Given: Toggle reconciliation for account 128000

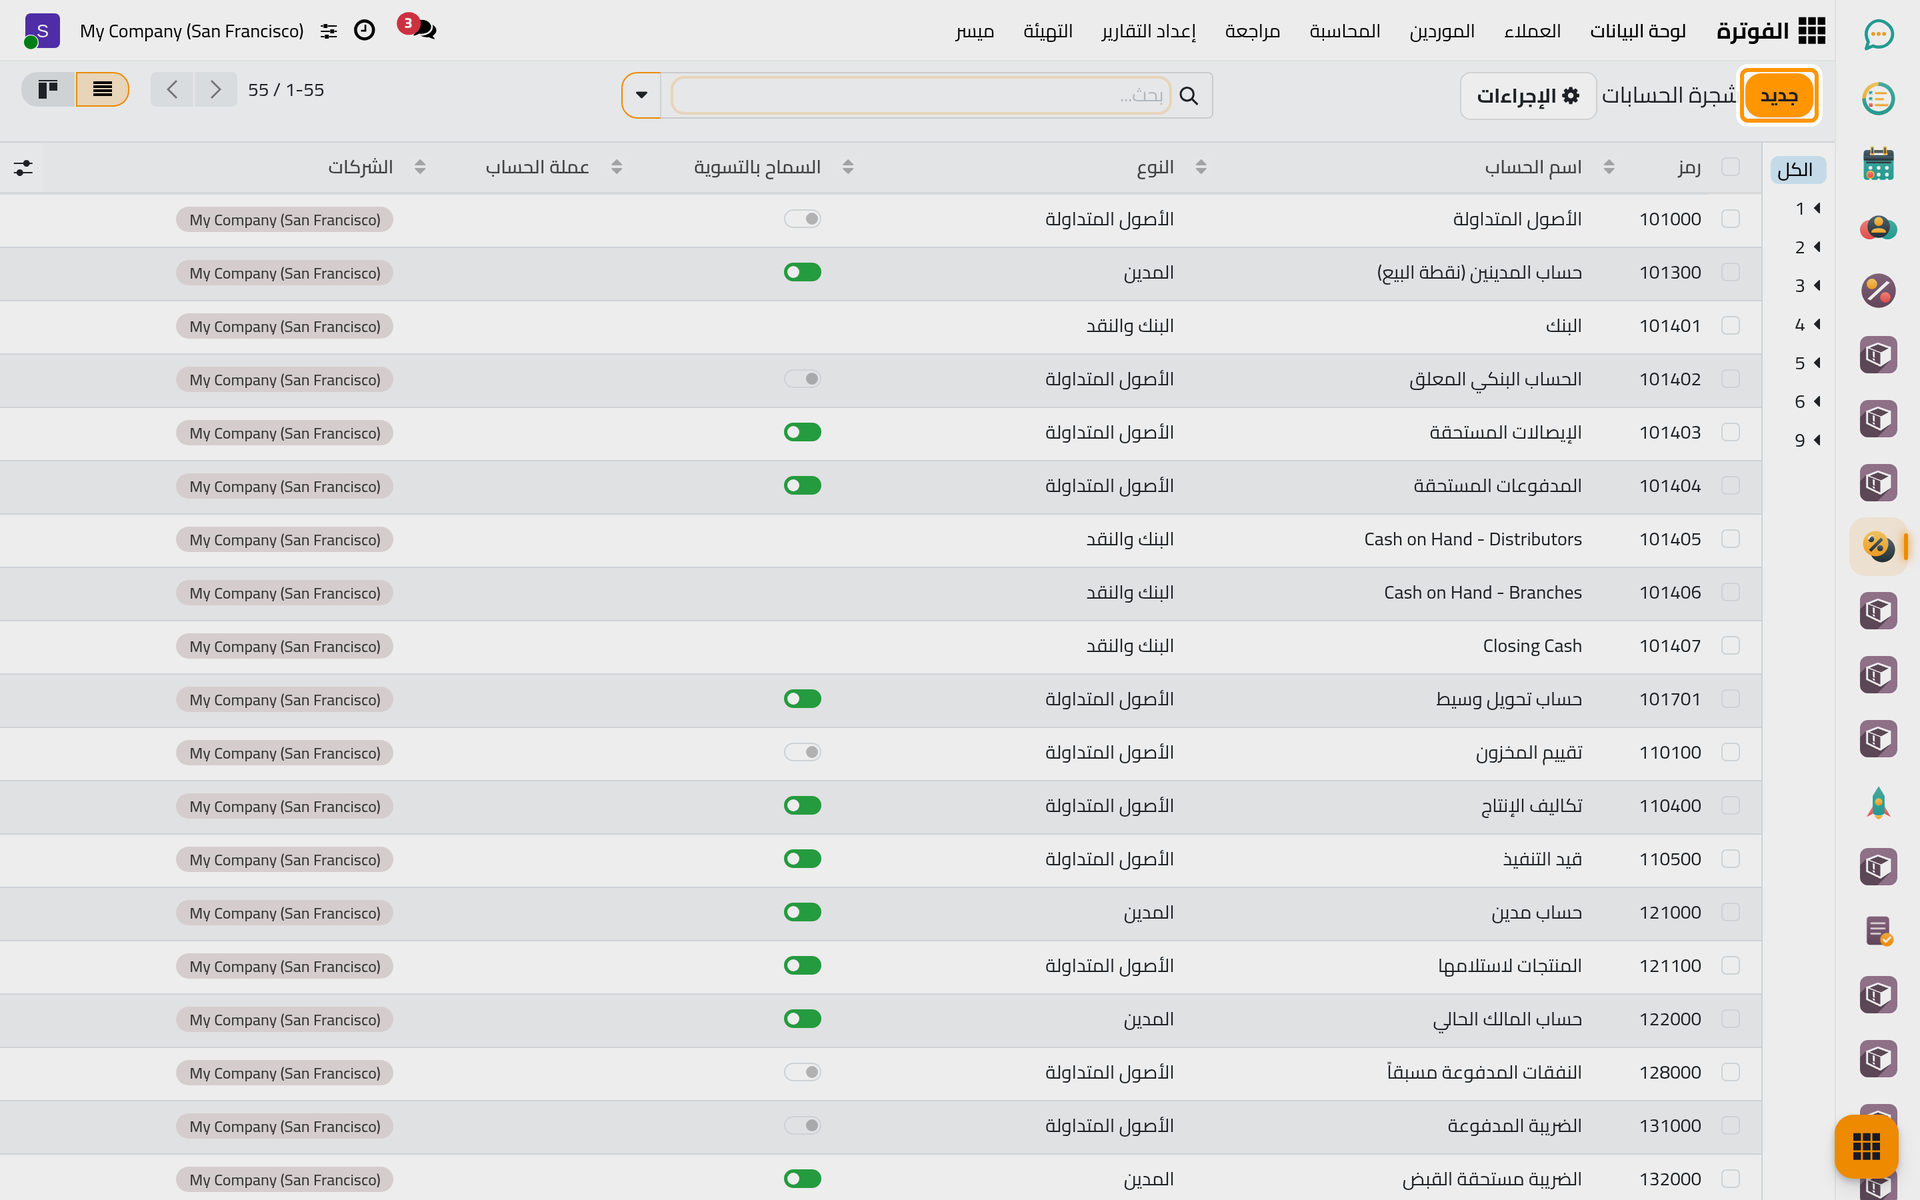Looking at the screenshot, I should click(x=802, y=1072).
